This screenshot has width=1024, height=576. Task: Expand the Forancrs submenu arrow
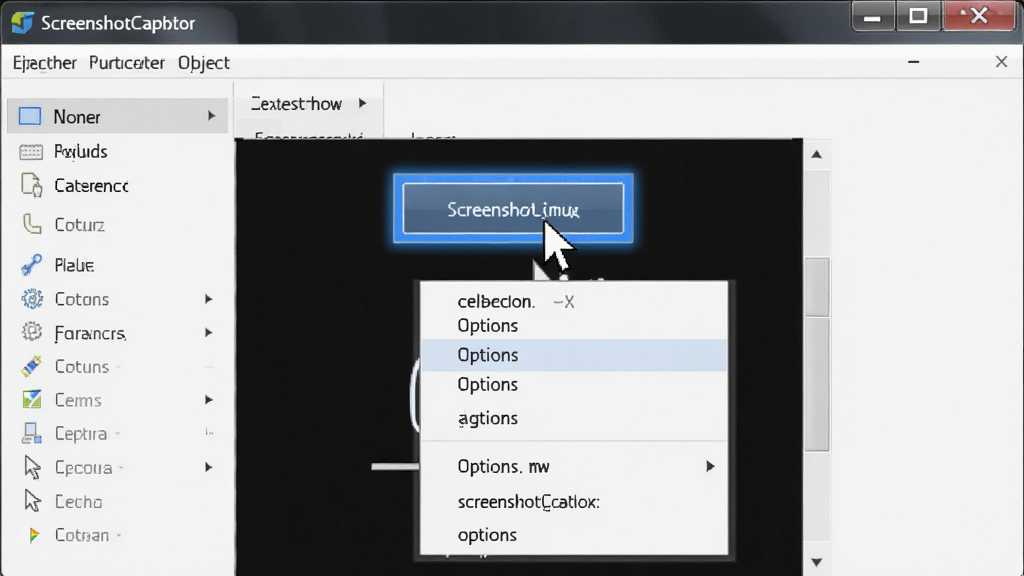[x=208, y=332]
